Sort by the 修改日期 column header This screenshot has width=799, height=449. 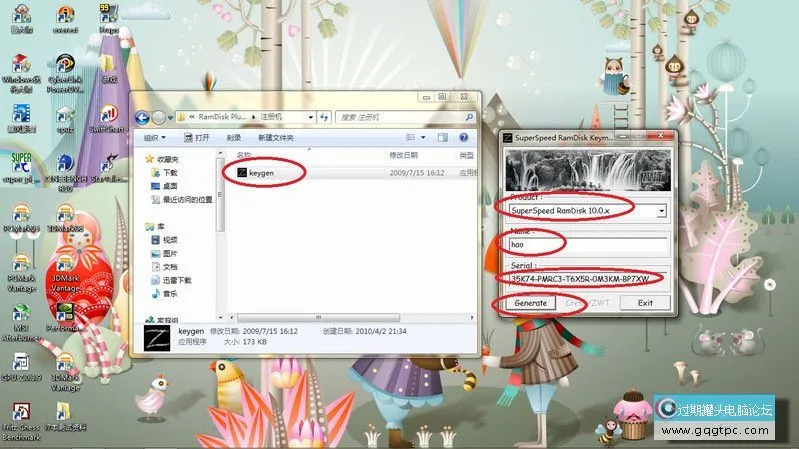coord(403,155)
